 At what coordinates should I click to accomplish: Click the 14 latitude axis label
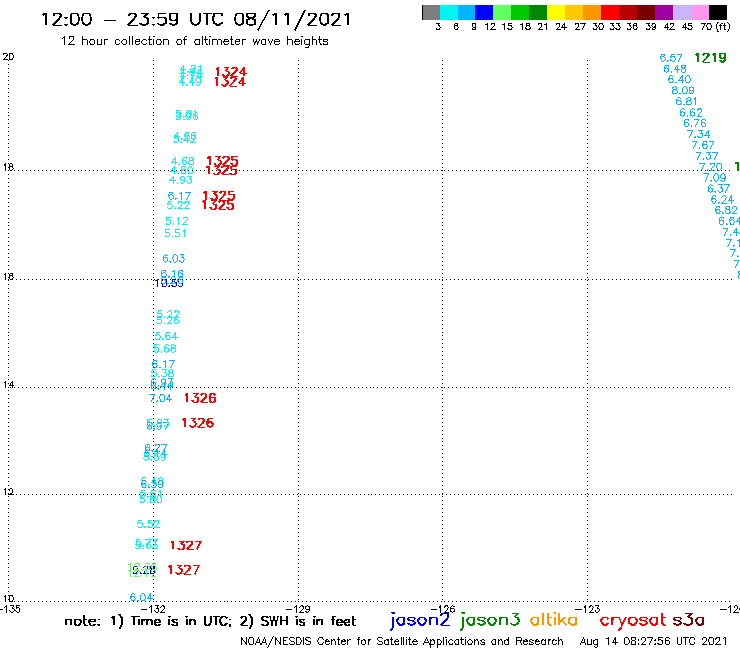8,385
